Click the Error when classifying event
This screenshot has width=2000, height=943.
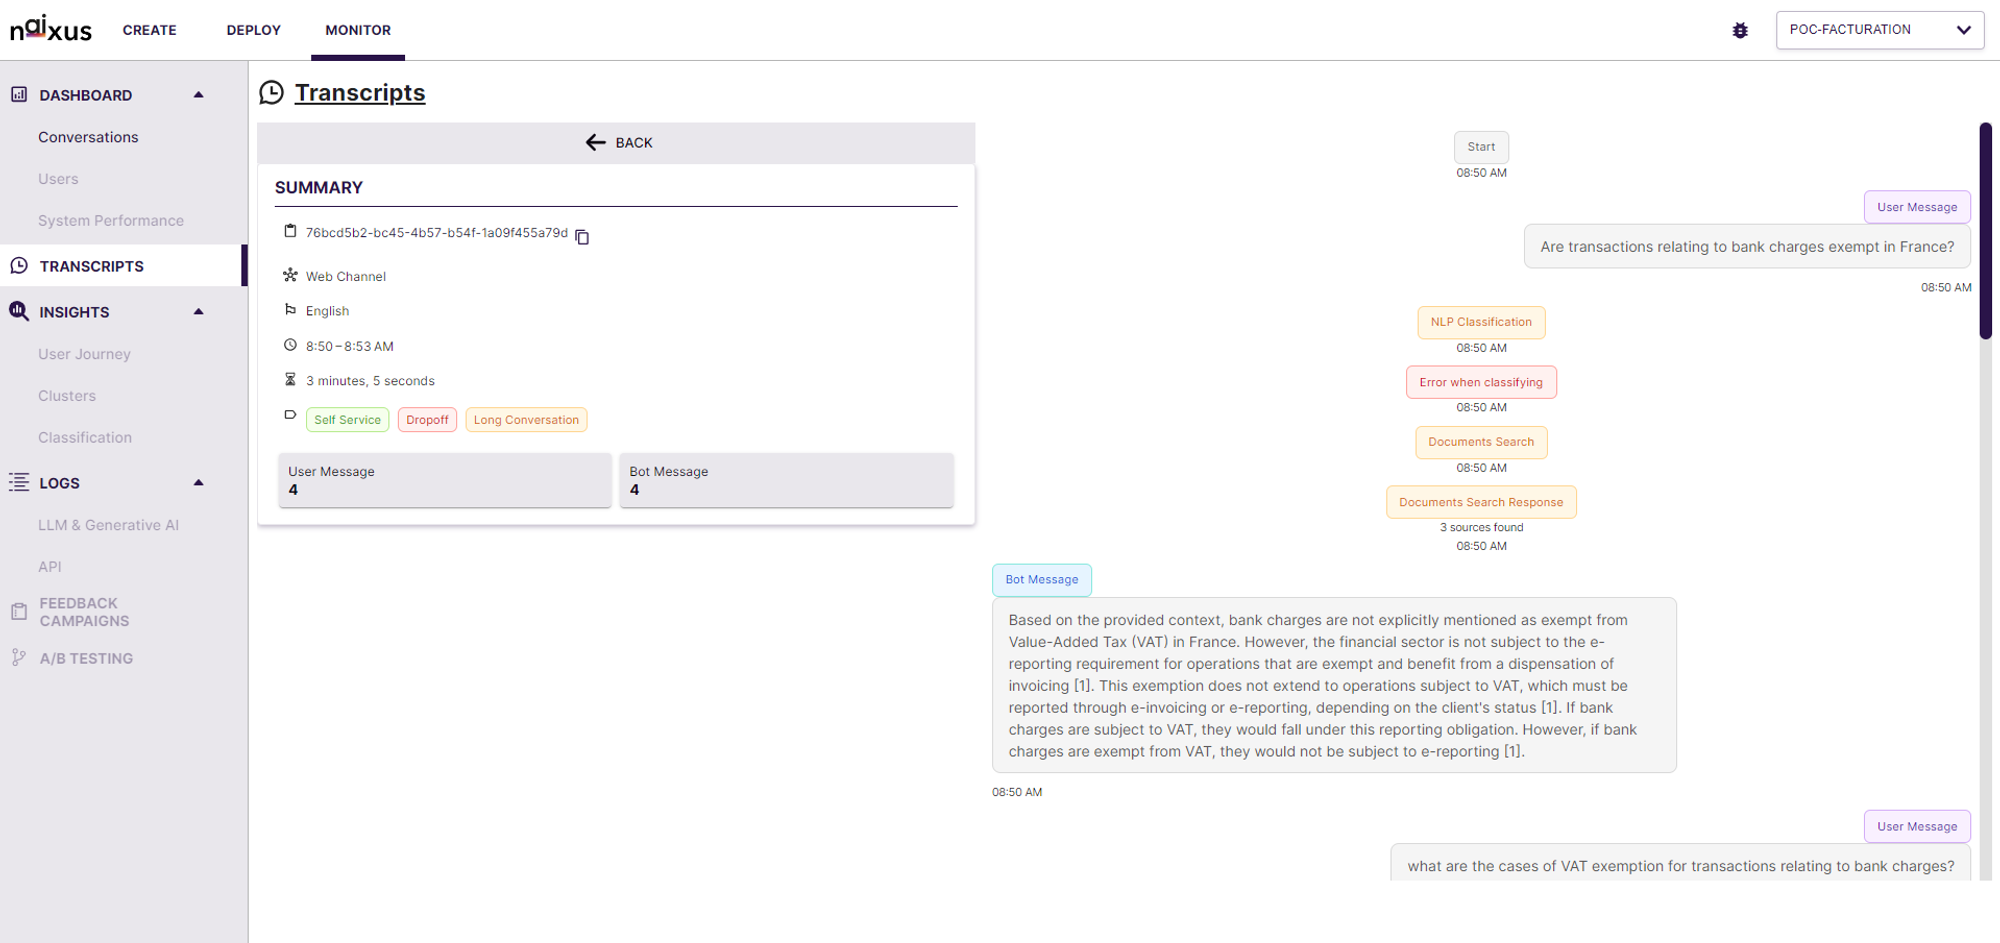[1481, 382]
